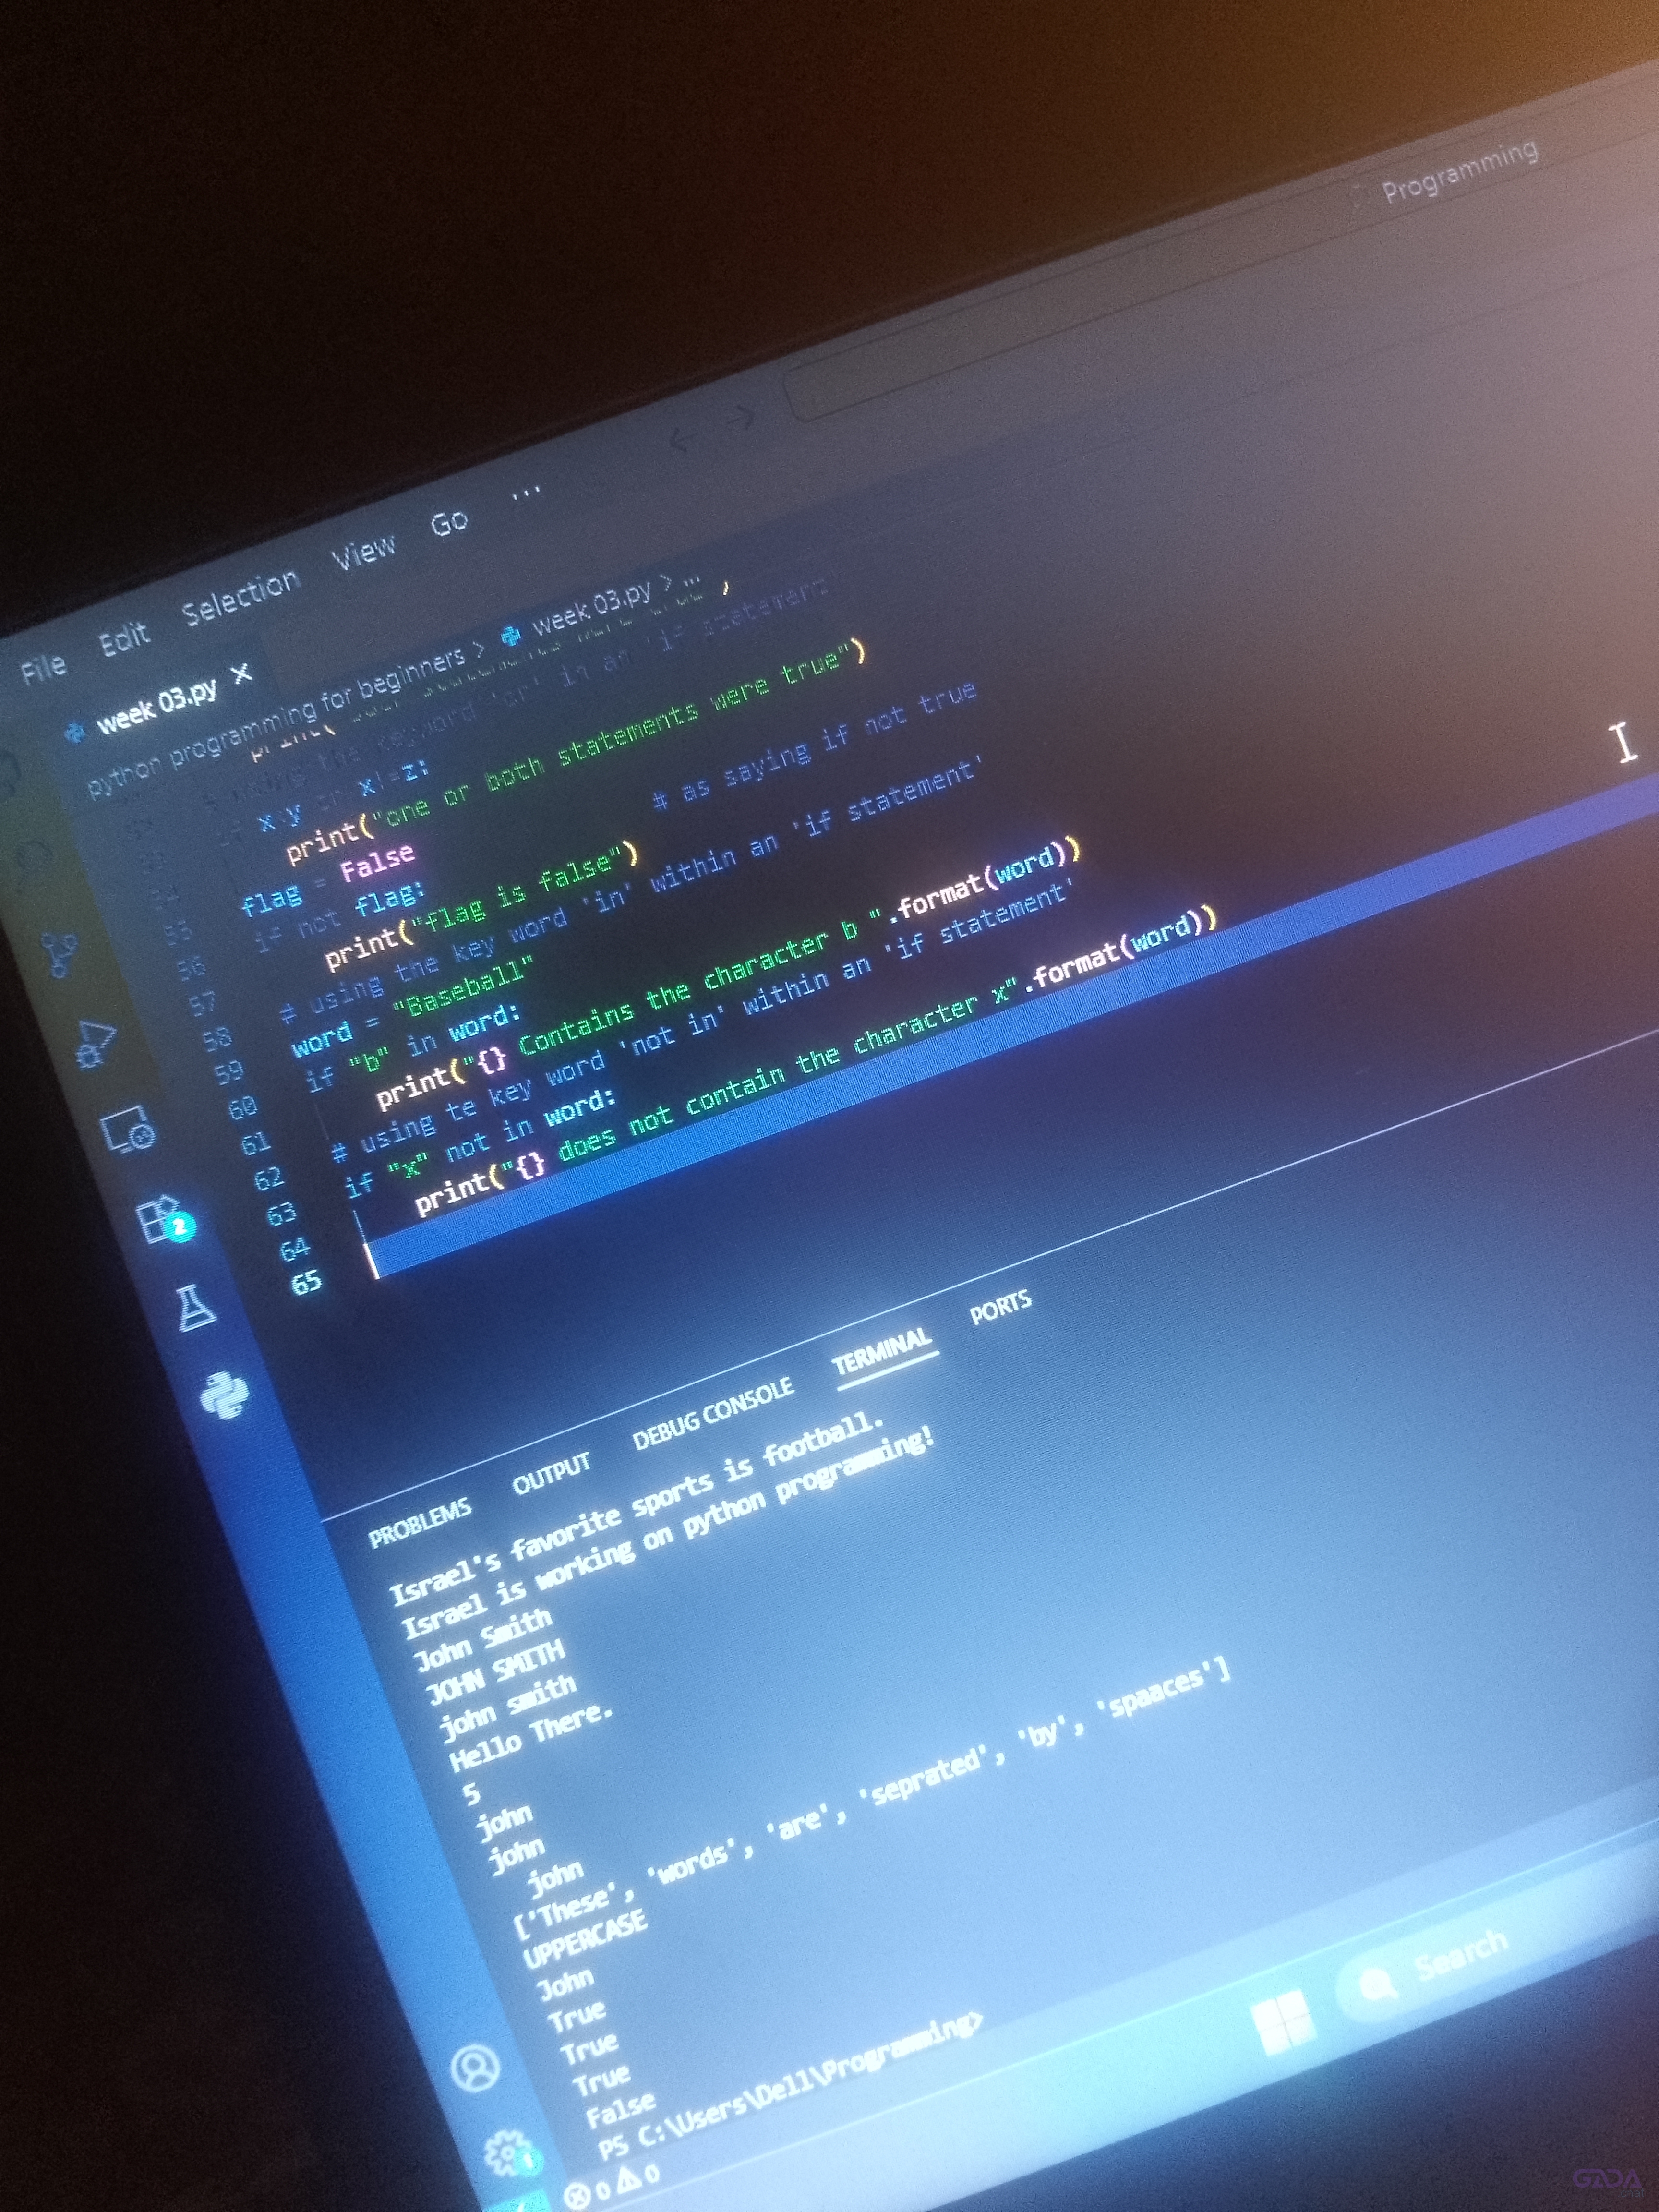Switch to the PORTS panel tab
The image size is (1659, 2212).
[1001, 1307]
